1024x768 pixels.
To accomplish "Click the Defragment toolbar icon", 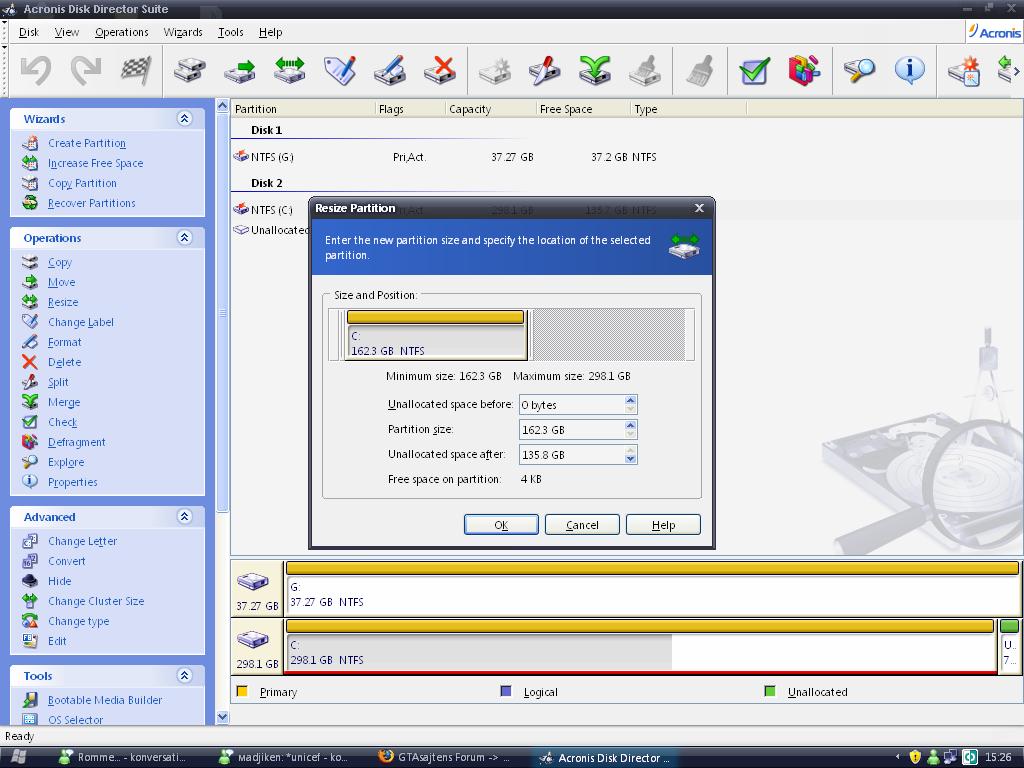I will tap(804, 70).
